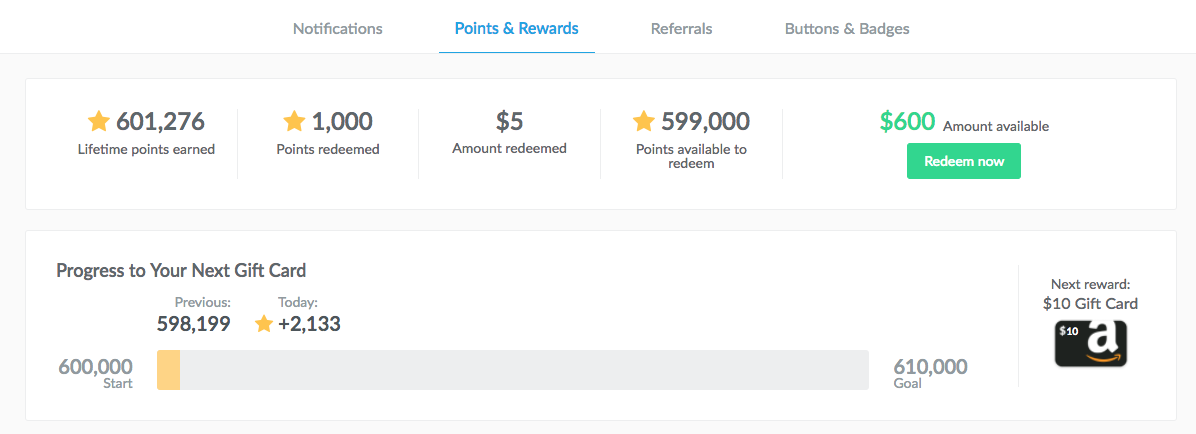Open the Notifications tab
1196x434 pixels.
click(338, 29)
